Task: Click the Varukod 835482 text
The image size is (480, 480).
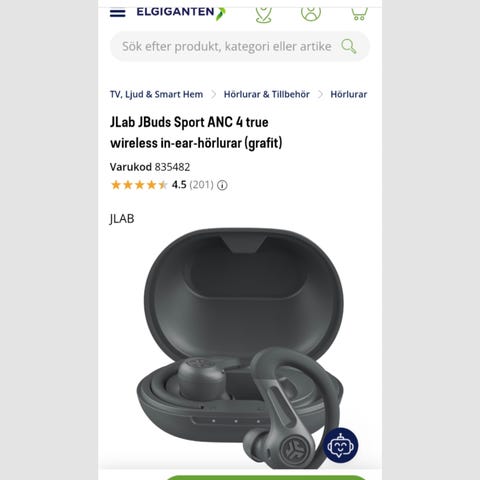Action: coord(150,167)
